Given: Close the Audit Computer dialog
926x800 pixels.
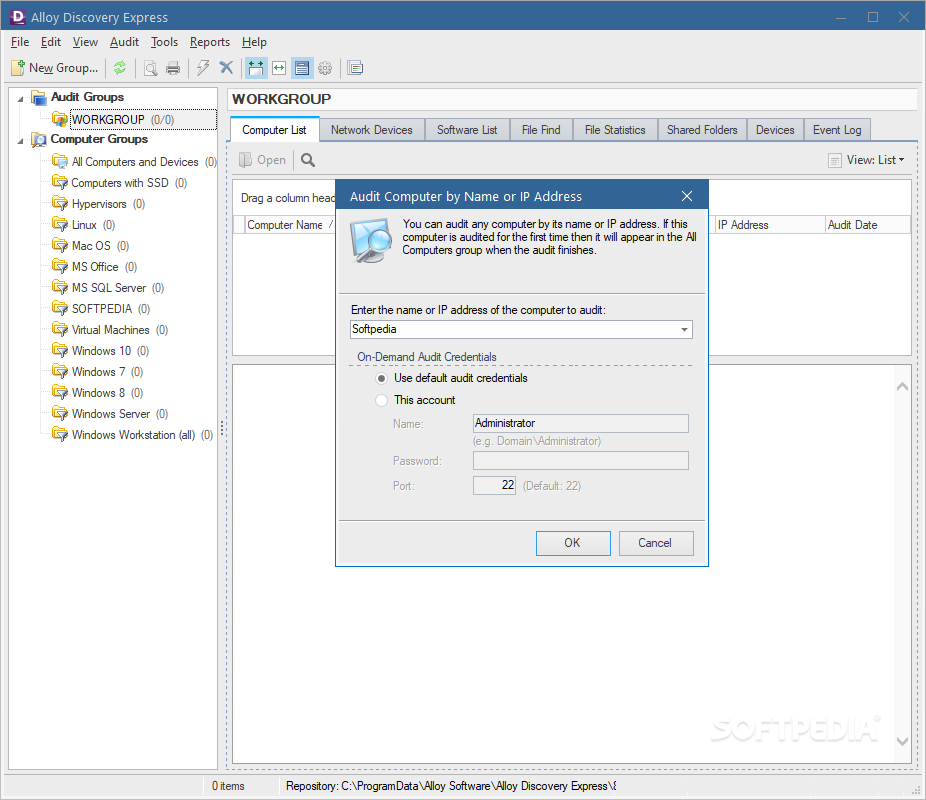Looking at the screenshot, I should click(687, 196).
